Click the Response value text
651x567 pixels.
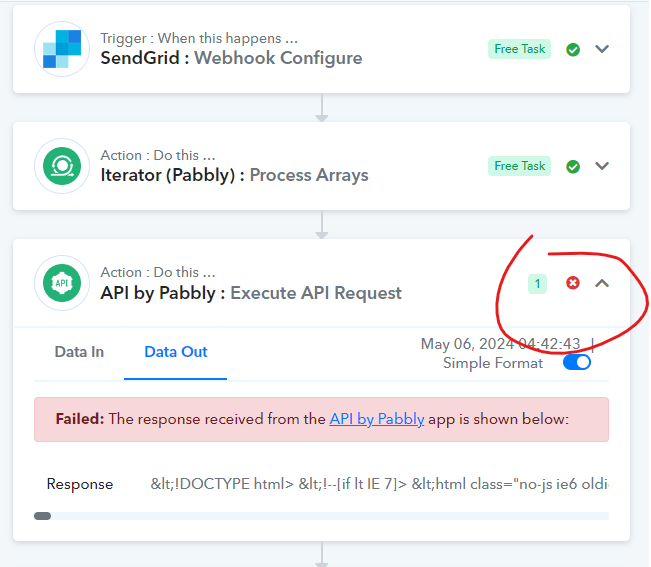click(379, 484)
